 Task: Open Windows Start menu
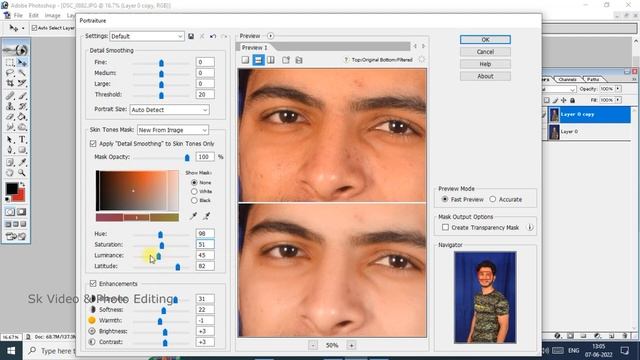click(x=11, y=351)
